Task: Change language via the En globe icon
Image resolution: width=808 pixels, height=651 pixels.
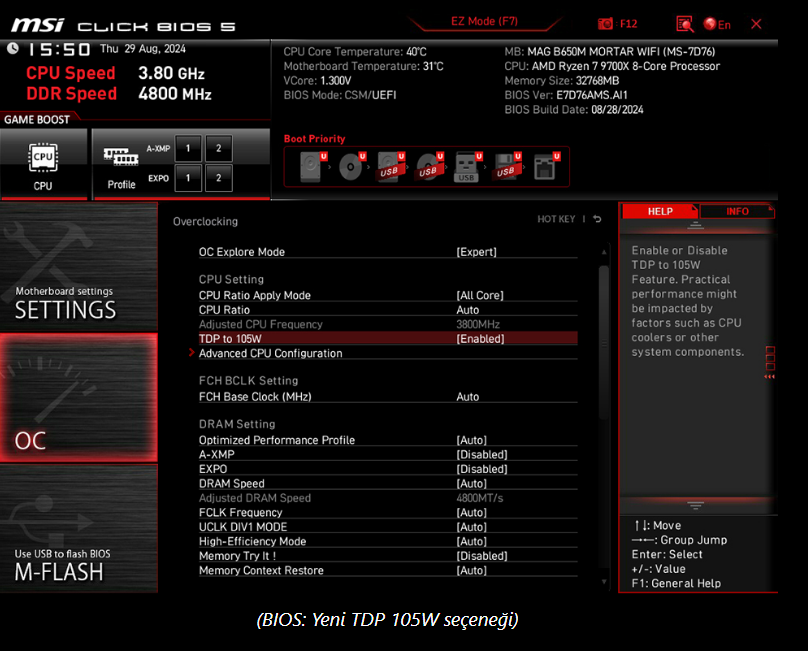Action: pos(717,24)
